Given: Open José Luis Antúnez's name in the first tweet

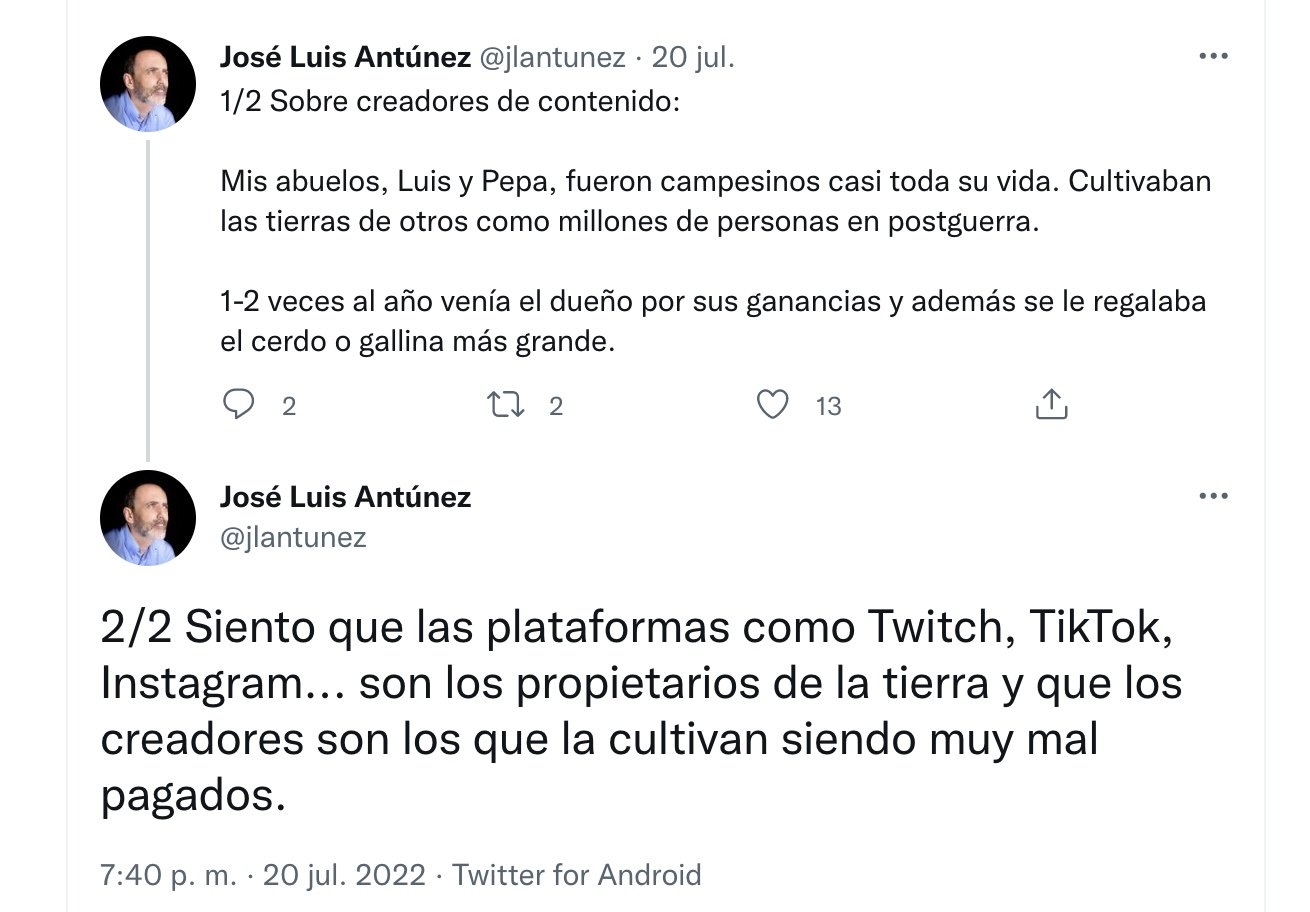Looking at the screenshot, I should tap(345, 58).
